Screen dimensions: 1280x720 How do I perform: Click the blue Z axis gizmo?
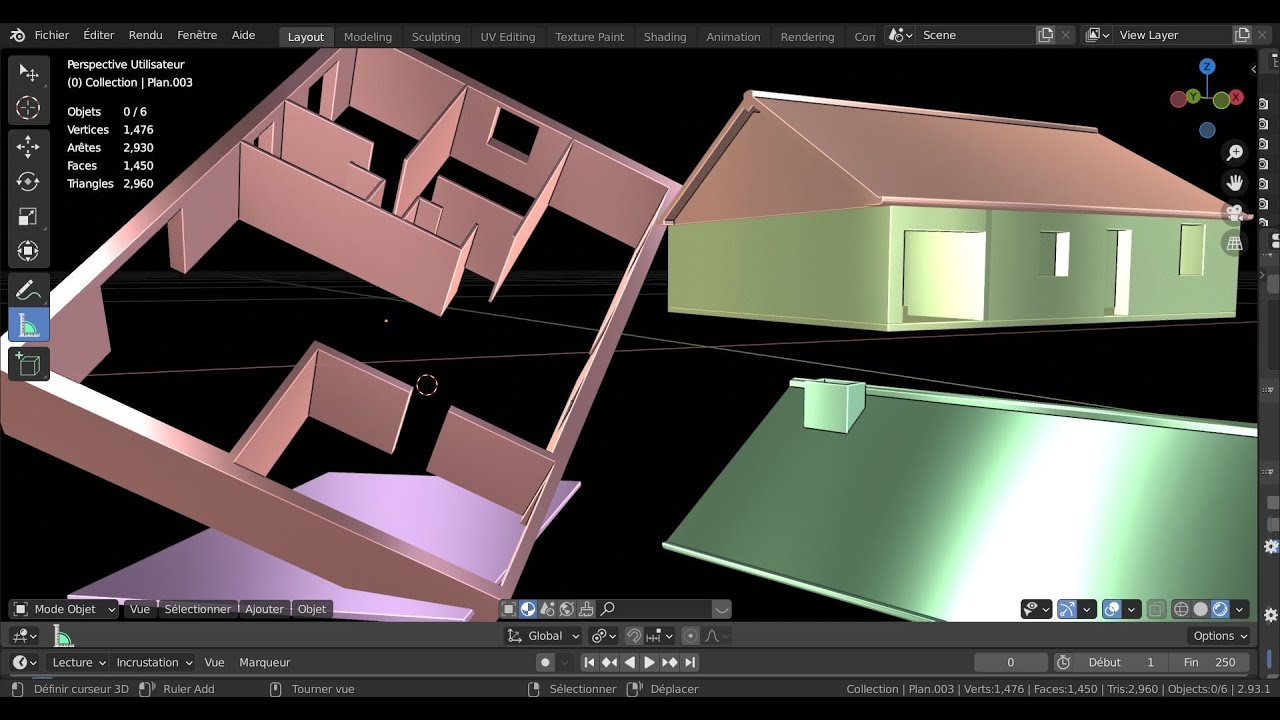pyautogui.click(x=1207, y=67)
